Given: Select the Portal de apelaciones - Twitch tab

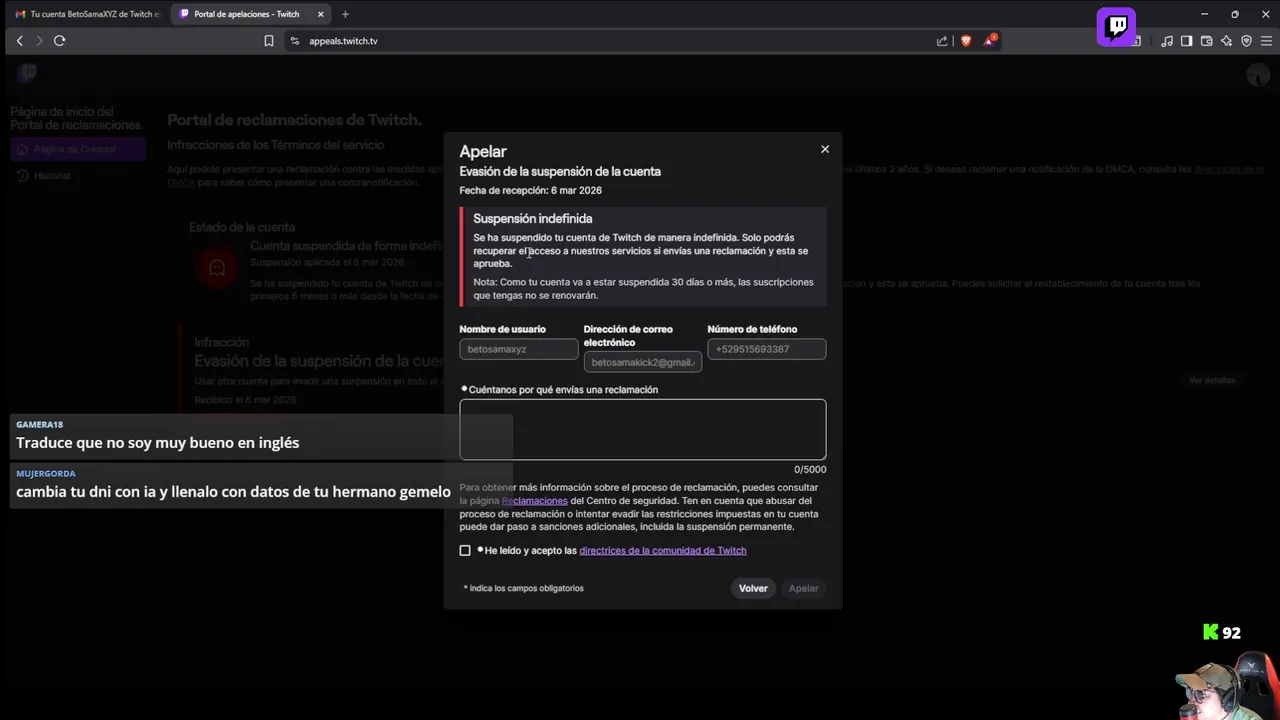Looking at the screenshot, I should [250, 14].
